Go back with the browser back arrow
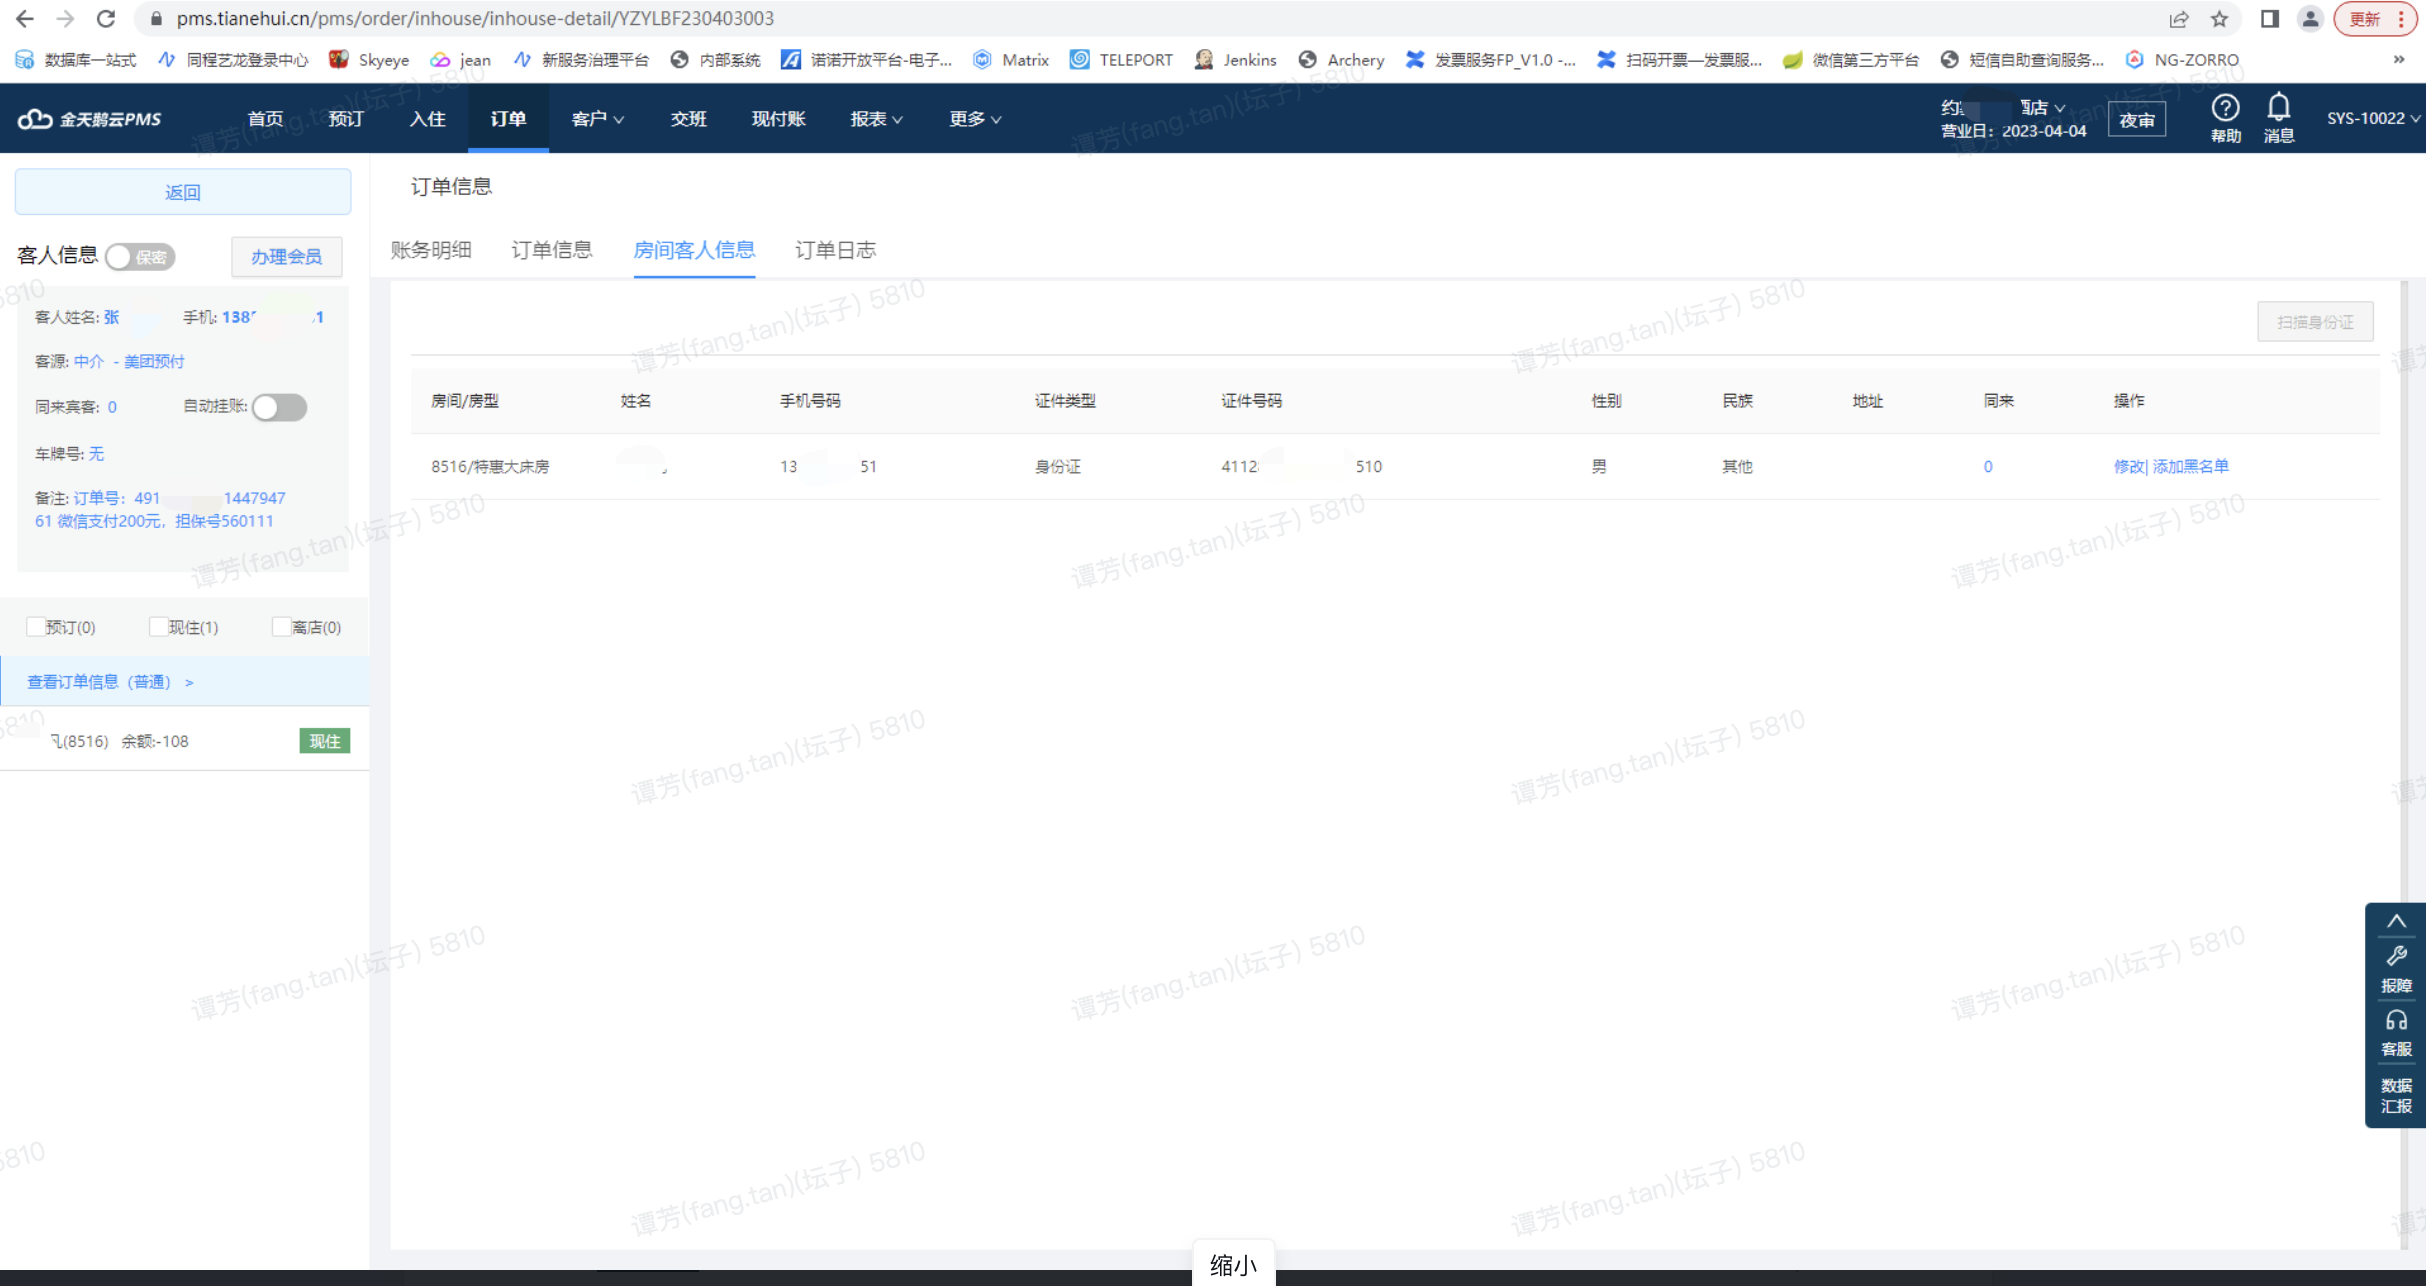This screenshot has height=1286, width=2426. click(x=24, y=18)
